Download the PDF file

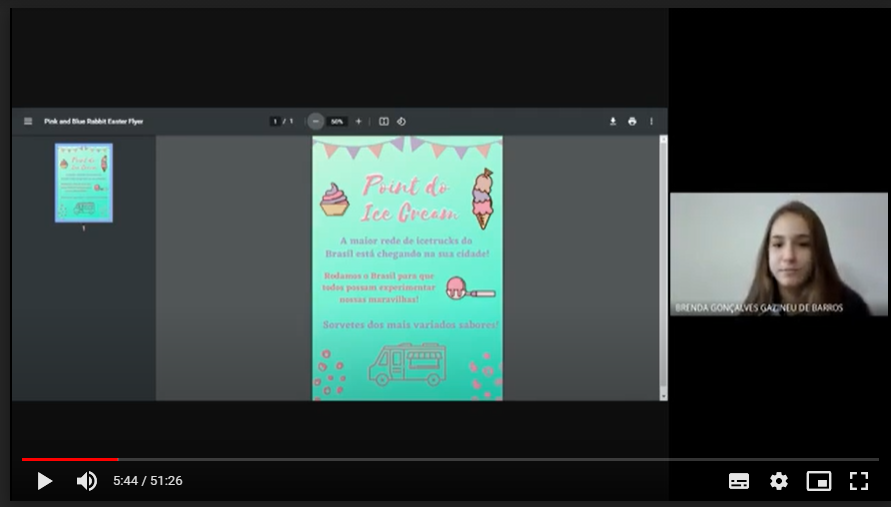pyautogui.click(x=613, y=121)
